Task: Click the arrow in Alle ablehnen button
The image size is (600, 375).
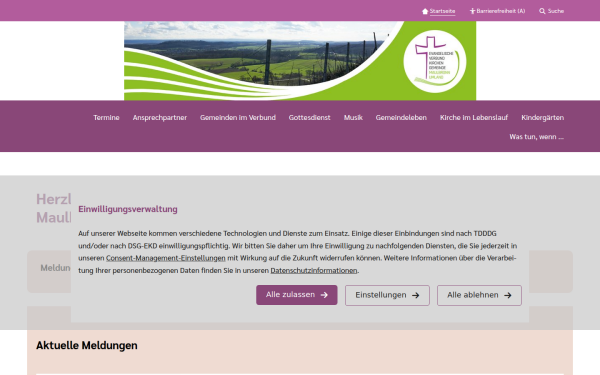Action: coord(508,295)
